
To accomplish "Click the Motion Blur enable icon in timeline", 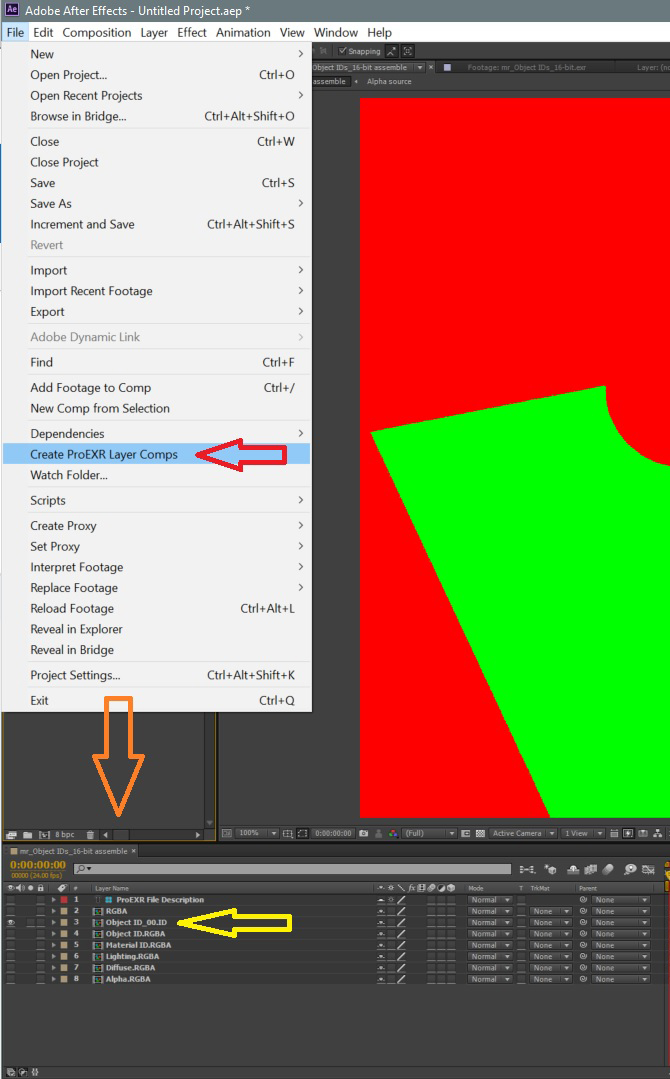I will 607,870.
